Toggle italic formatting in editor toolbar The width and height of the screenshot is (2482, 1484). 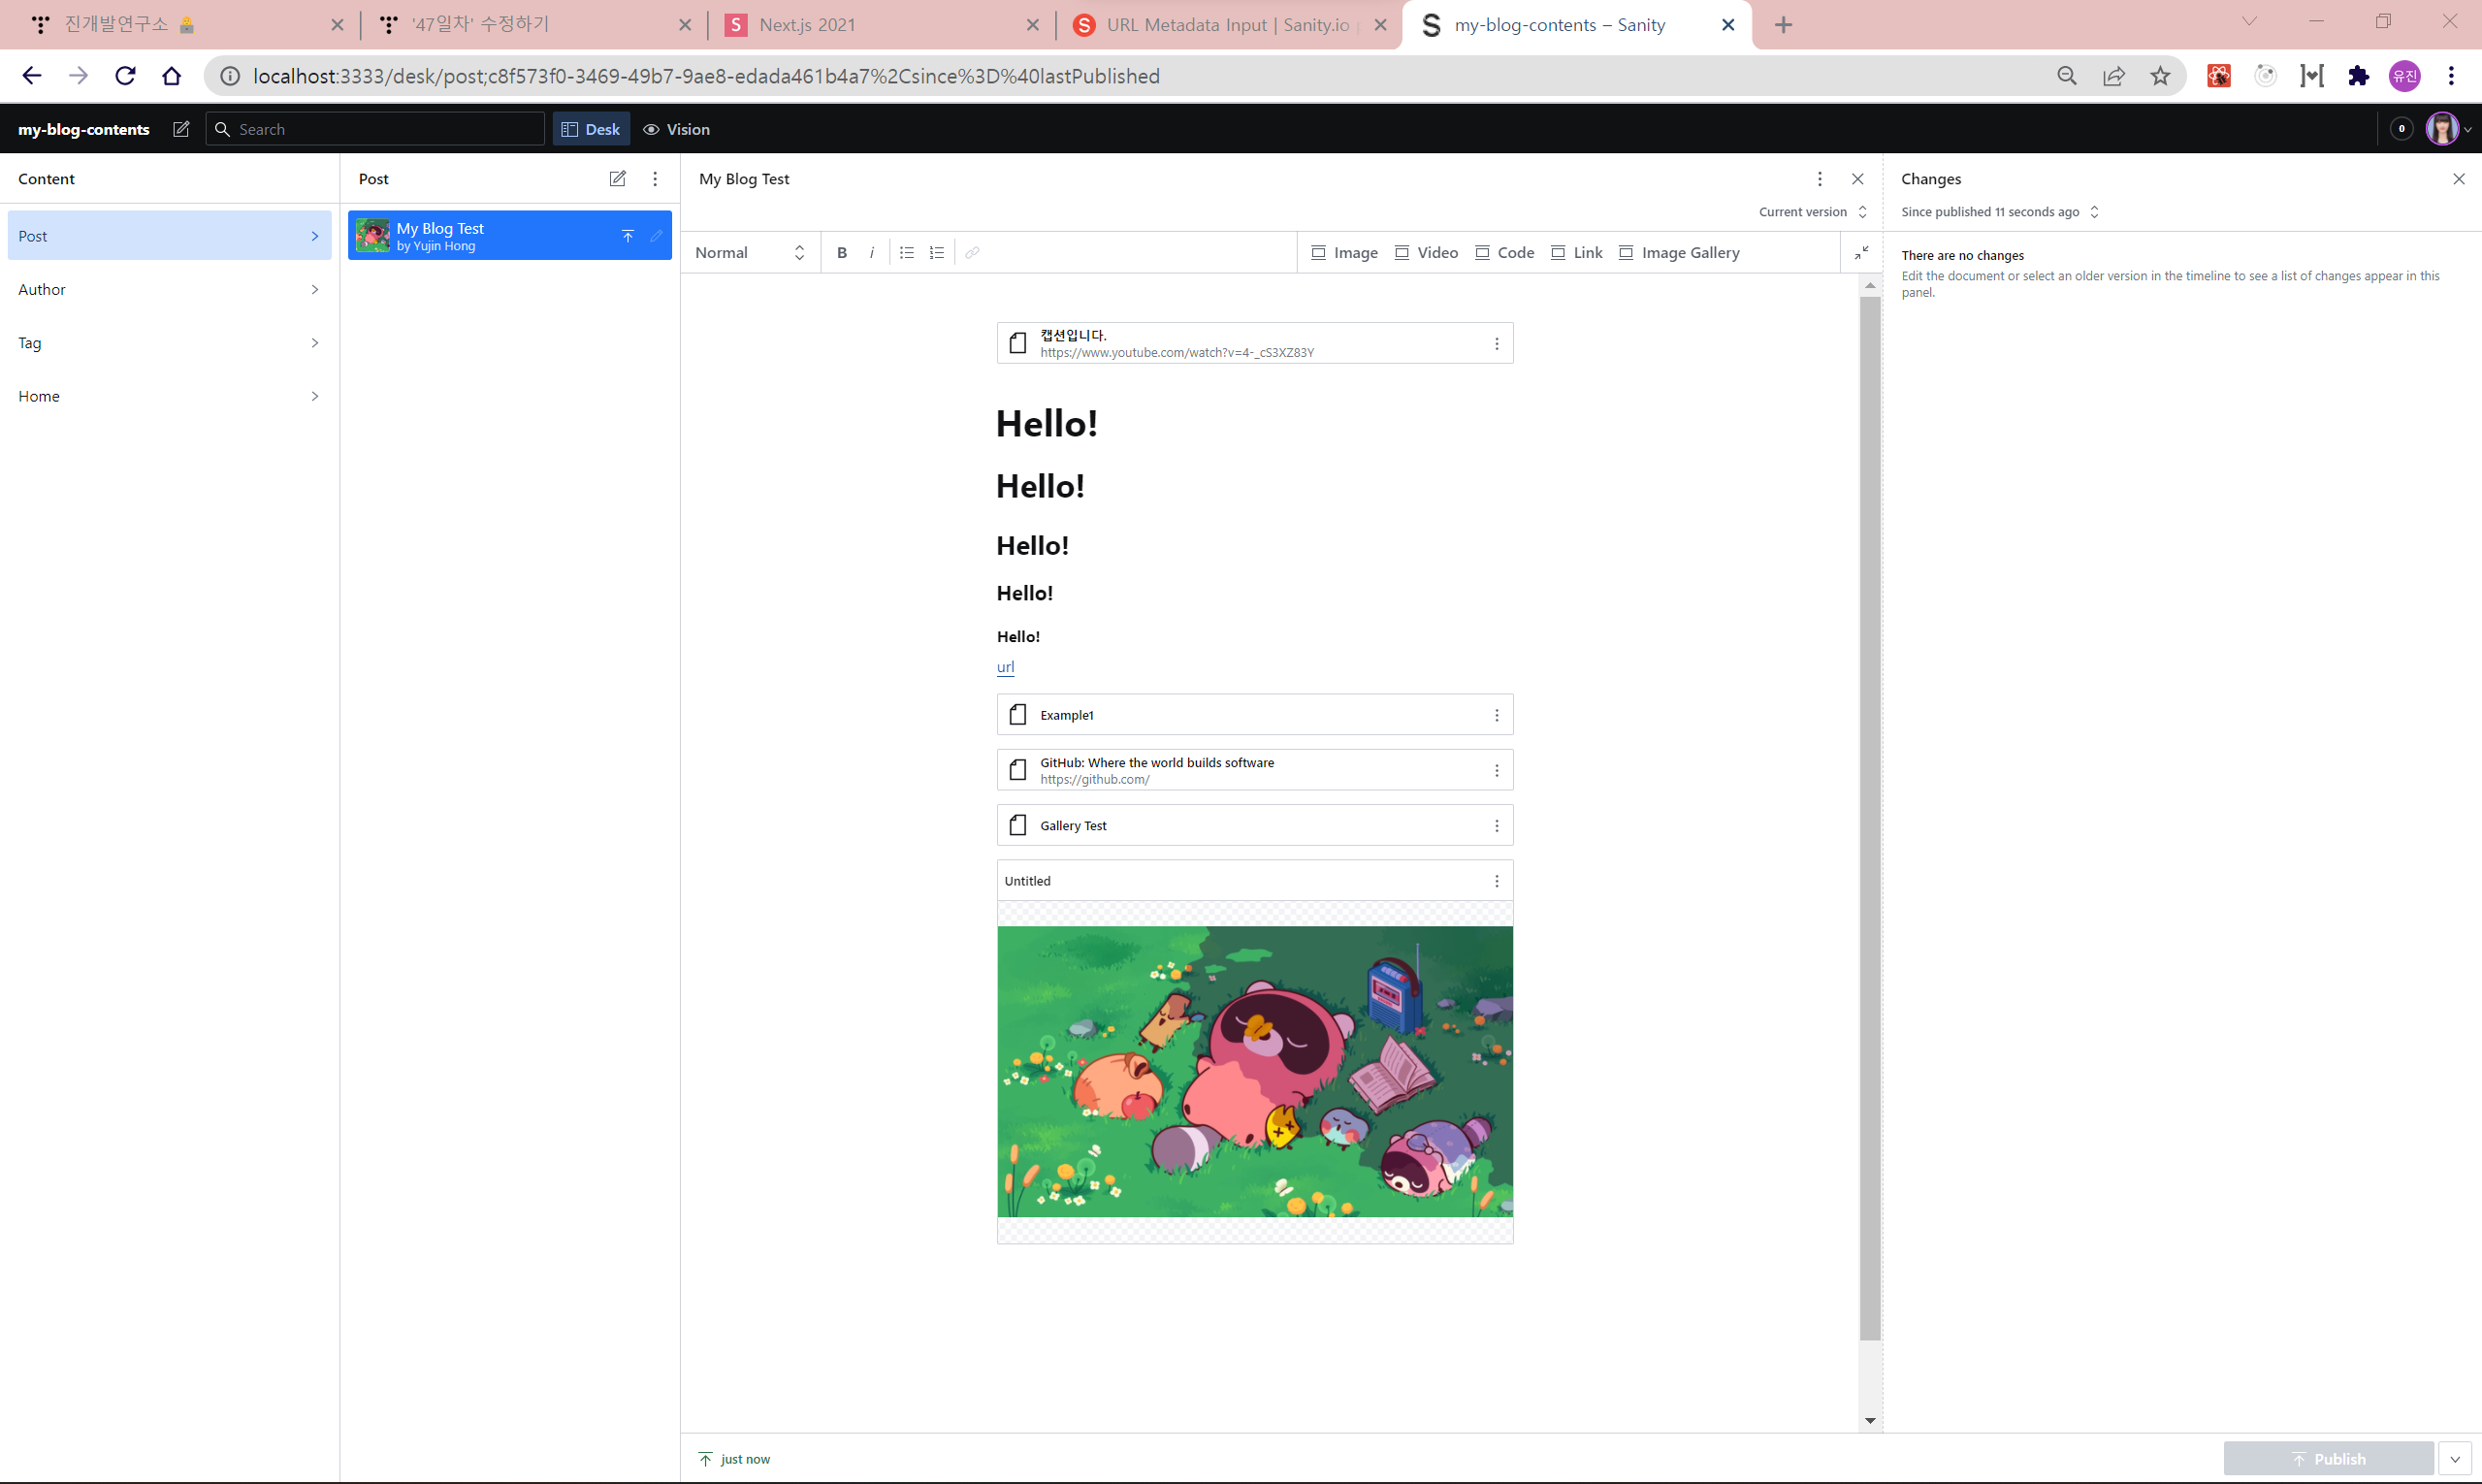coord(872,253)
